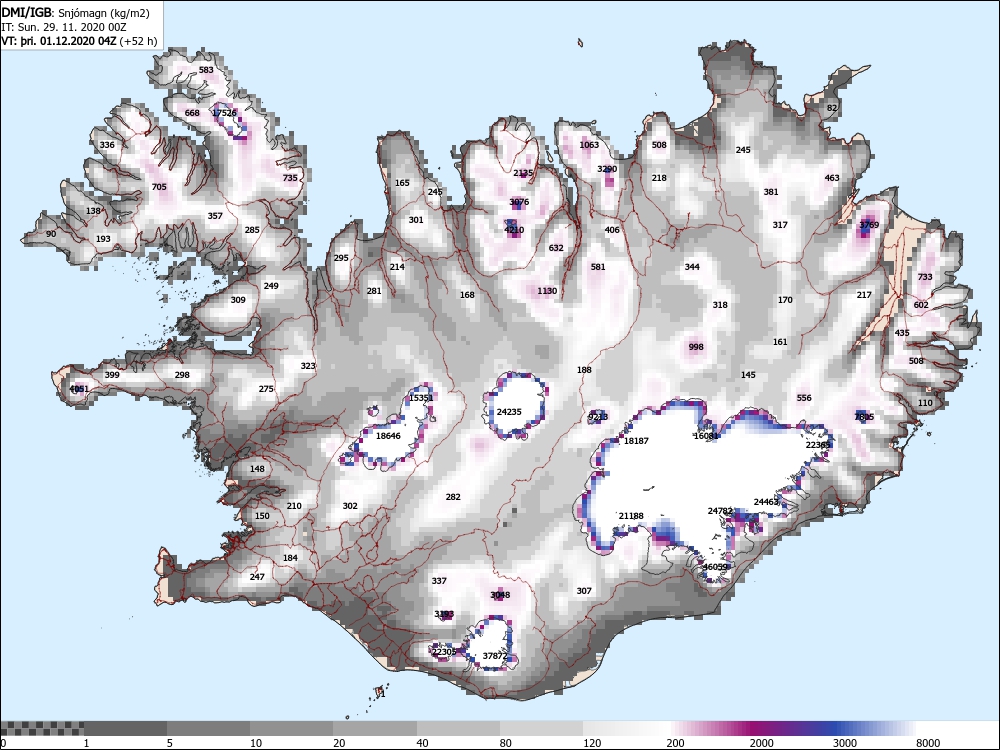Select the checkered 0–1 segment of the color scale

[x=42, y=728]
